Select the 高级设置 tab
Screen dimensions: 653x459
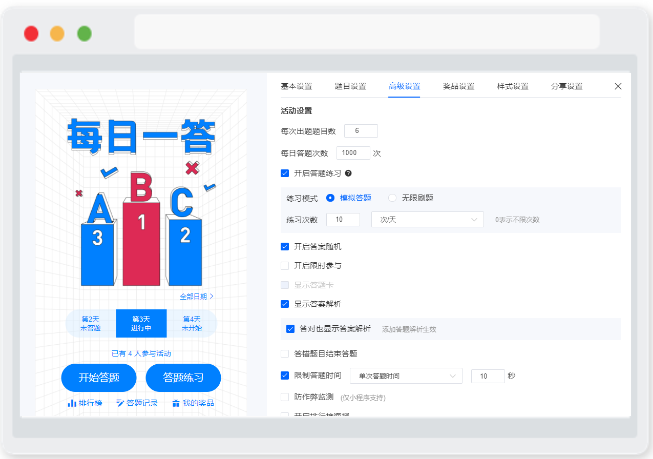404,86
